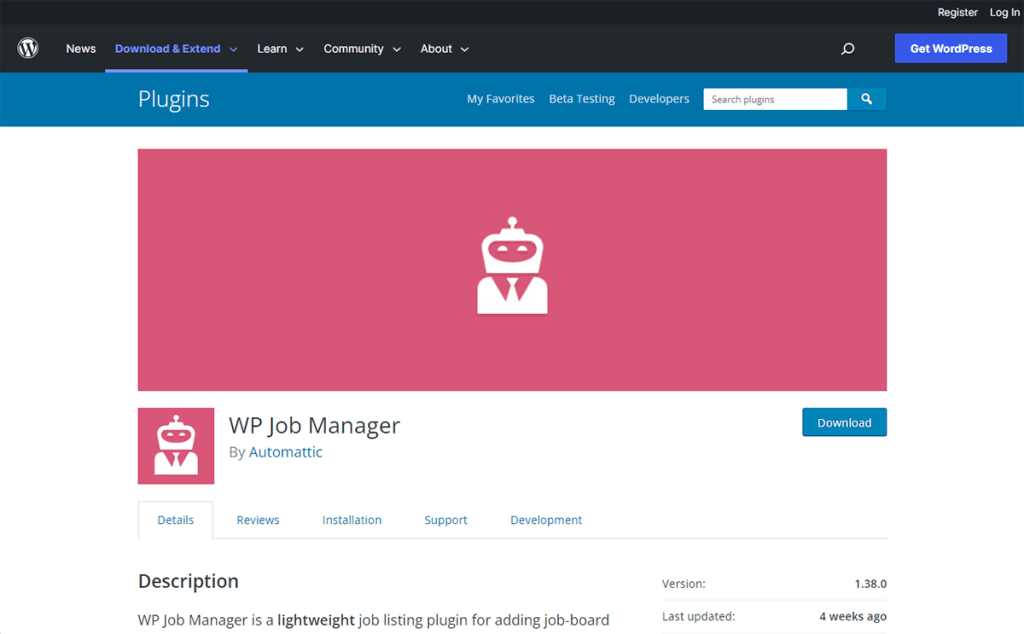The height and width of the screenshot is (634, 1024).
Task: Submit plugin search with magnifier button
Action: click(867, 99)
